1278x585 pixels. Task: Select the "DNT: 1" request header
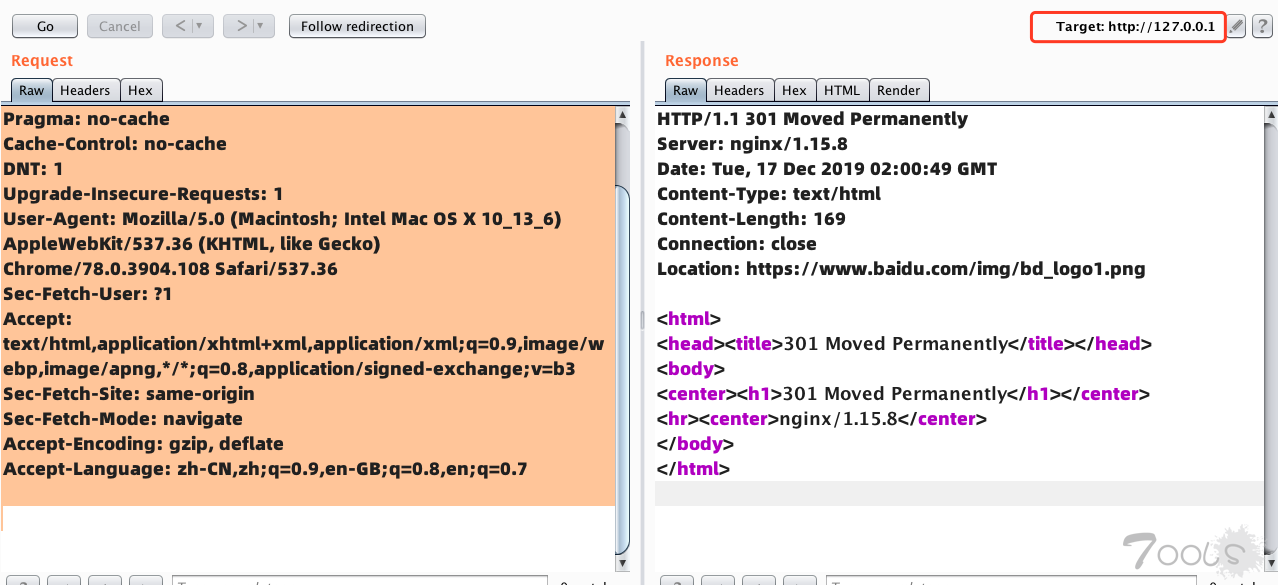[x=33, y=169]
